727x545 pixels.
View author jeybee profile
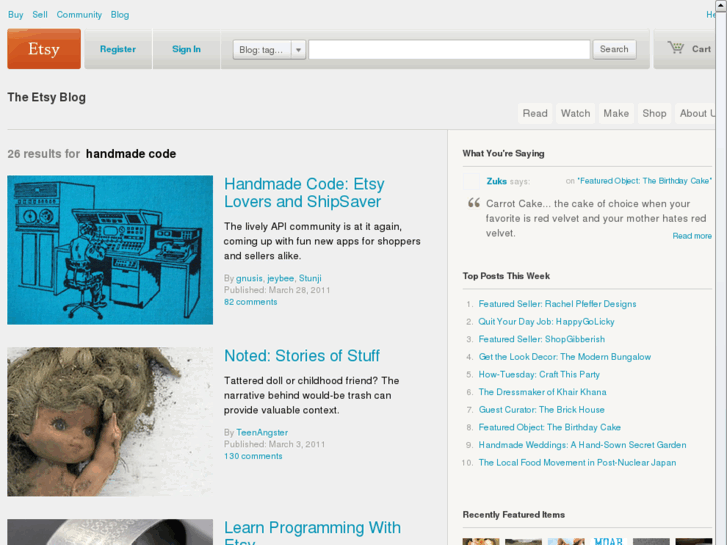281,278
